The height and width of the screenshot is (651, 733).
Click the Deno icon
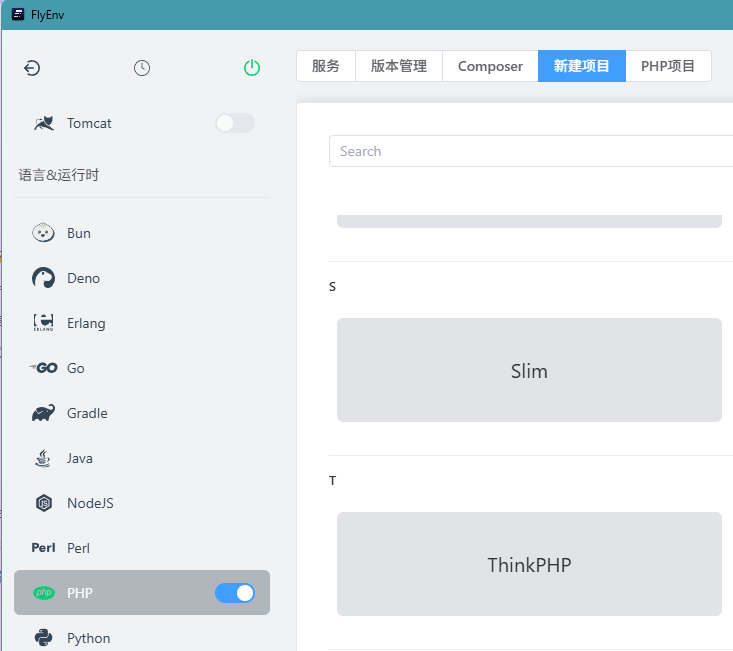[x=43, y=278]
